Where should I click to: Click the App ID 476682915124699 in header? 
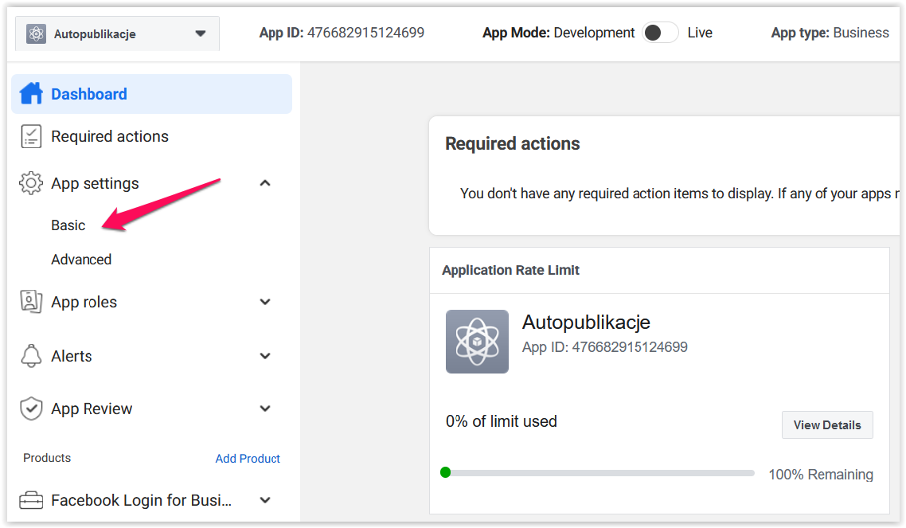341,33
